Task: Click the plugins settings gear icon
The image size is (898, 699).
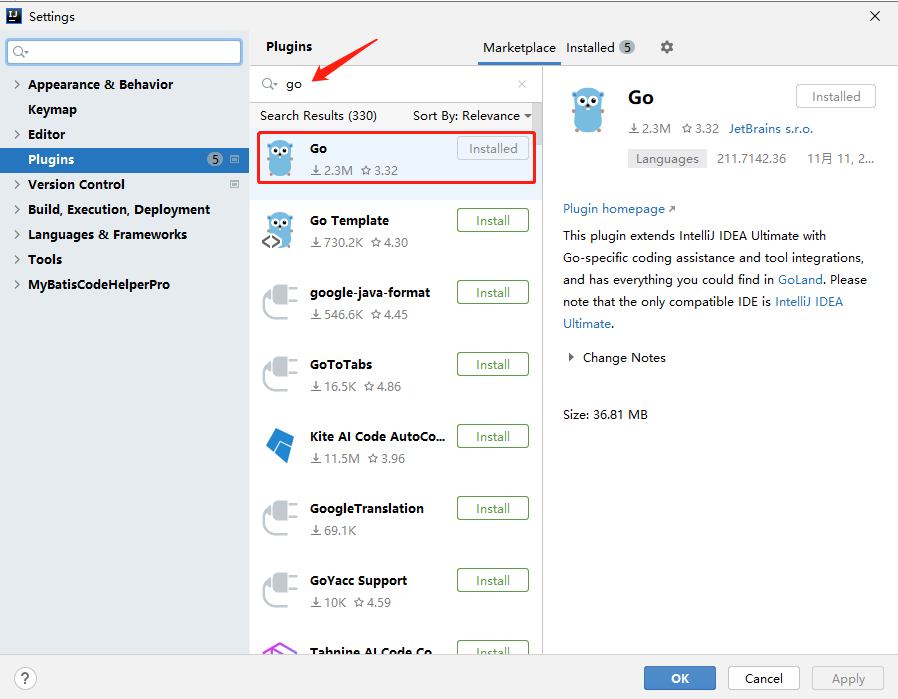Action: [x=667, y=48]
